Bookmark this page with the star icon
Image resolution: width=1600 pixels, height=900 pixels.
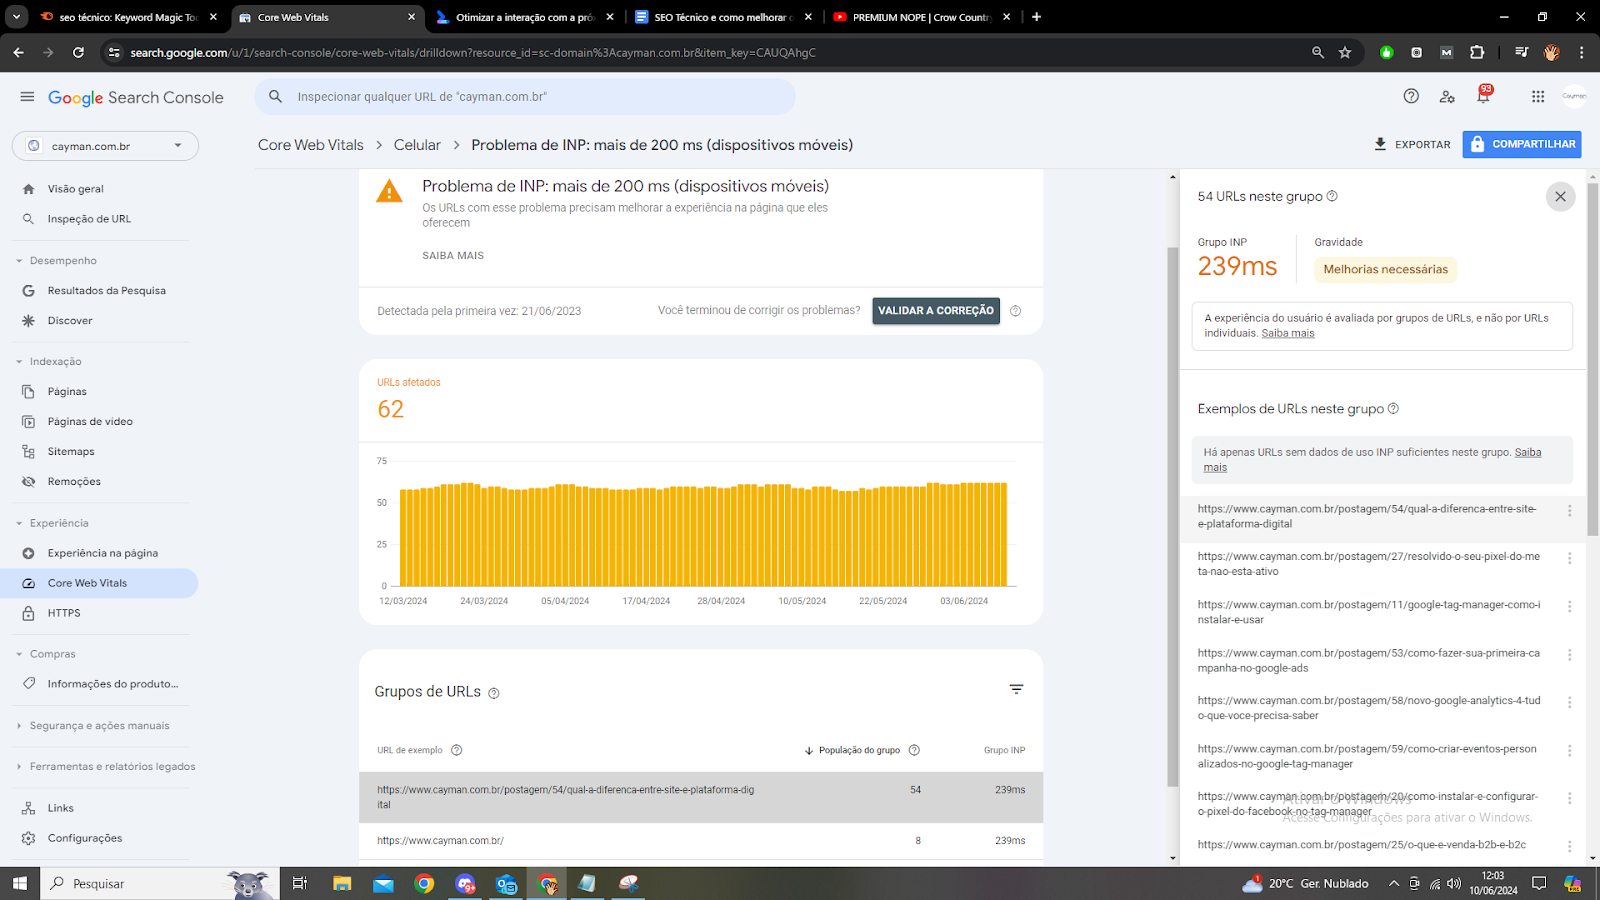point(1345,52)
